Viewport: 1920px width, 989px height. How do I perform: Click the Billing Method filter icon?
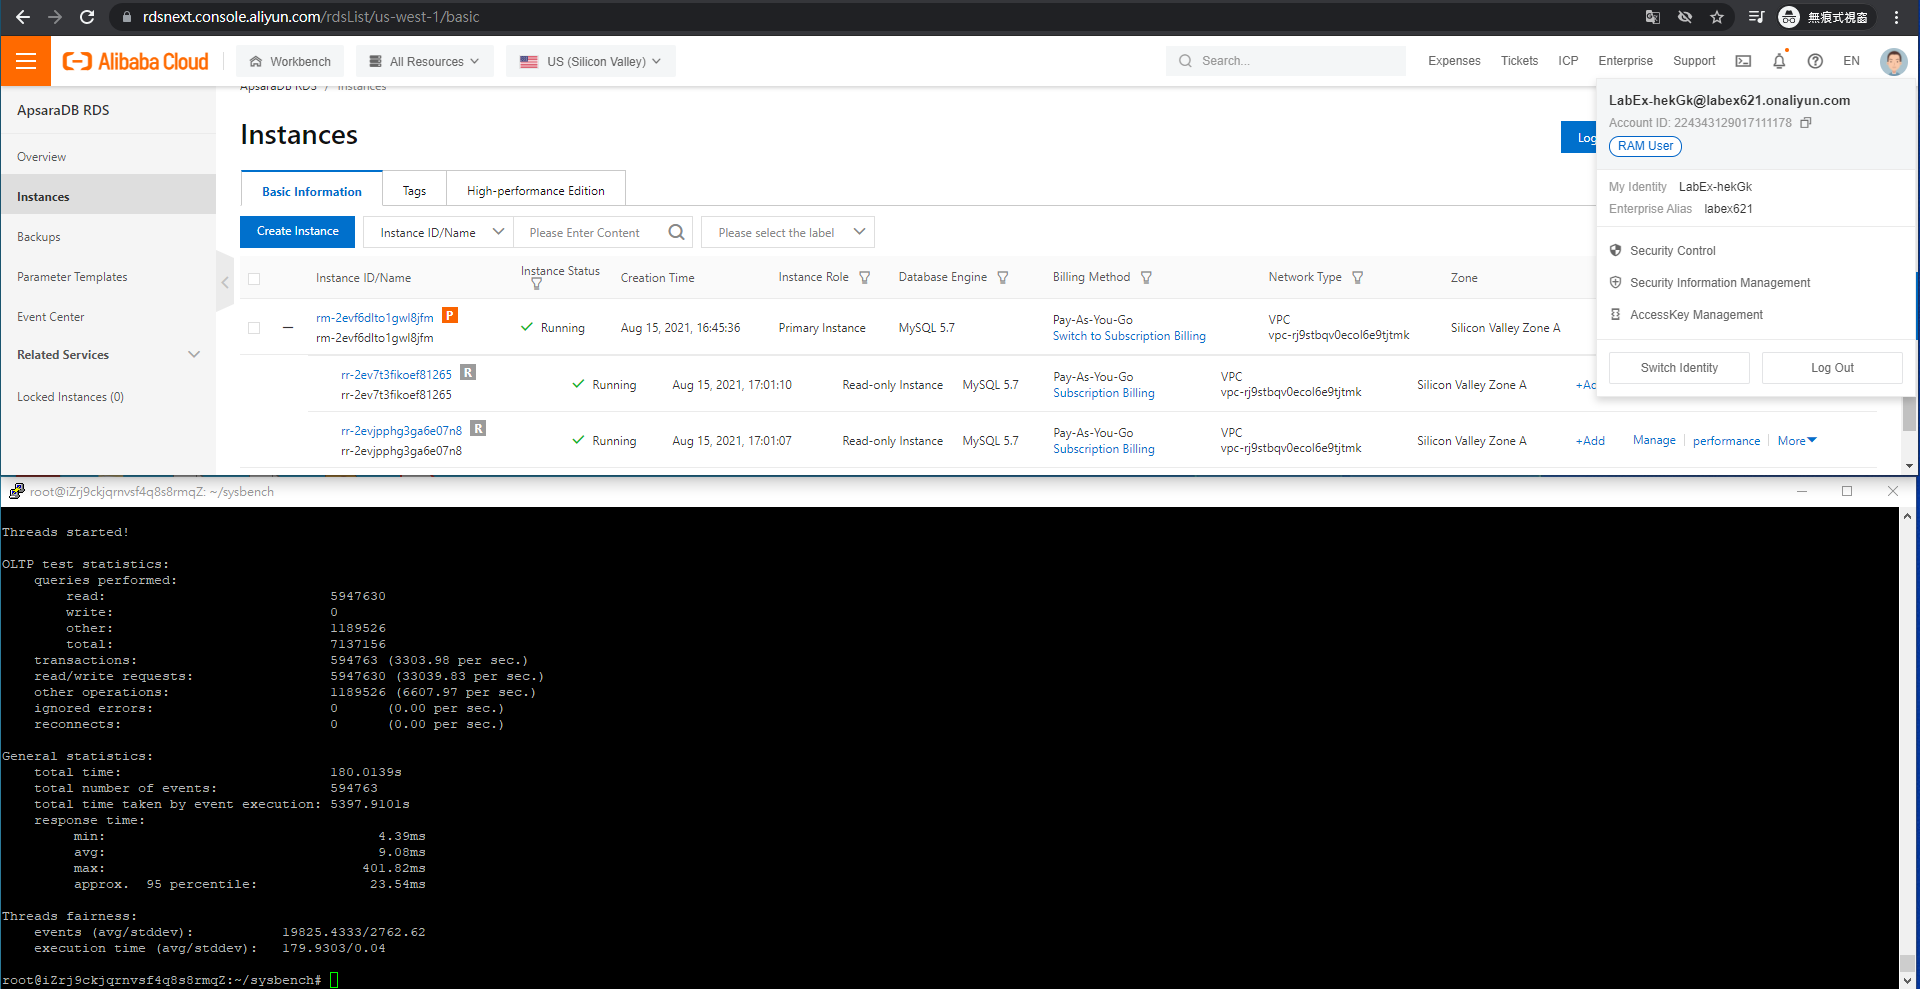point(1147,278)
